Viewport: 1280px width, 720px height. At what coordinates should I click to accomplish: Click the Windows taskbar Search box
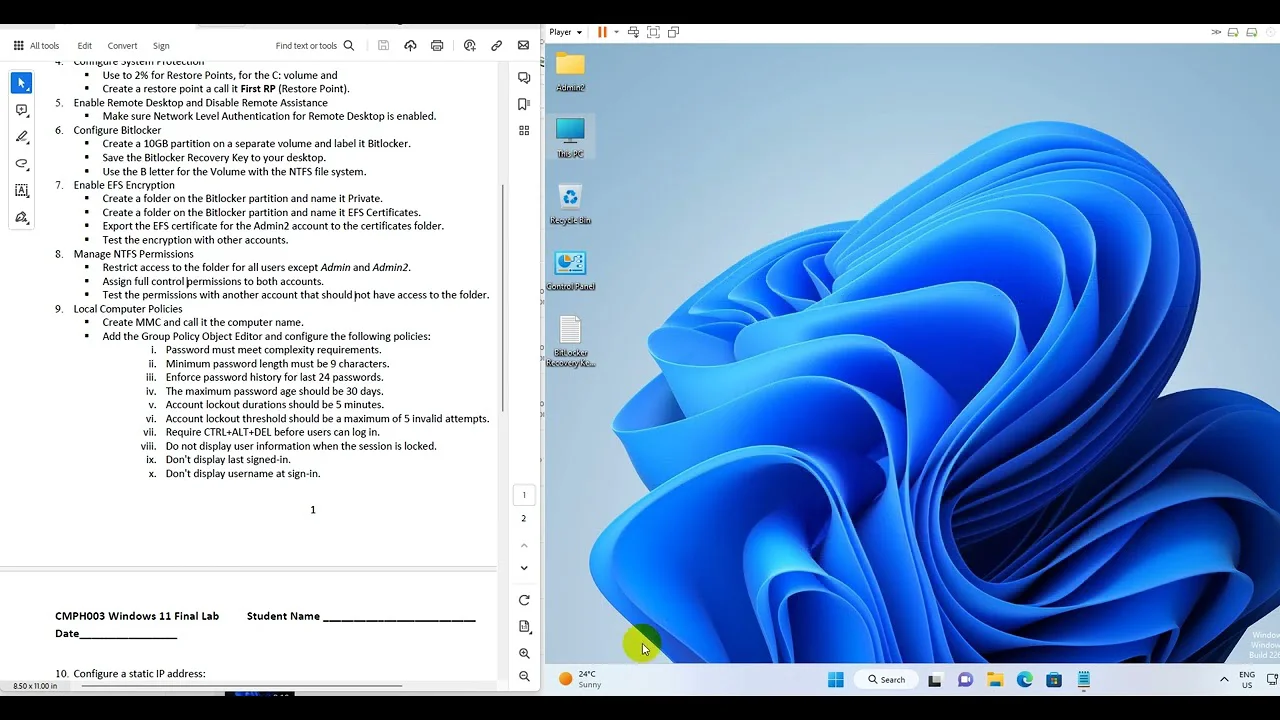coord(886,680)
